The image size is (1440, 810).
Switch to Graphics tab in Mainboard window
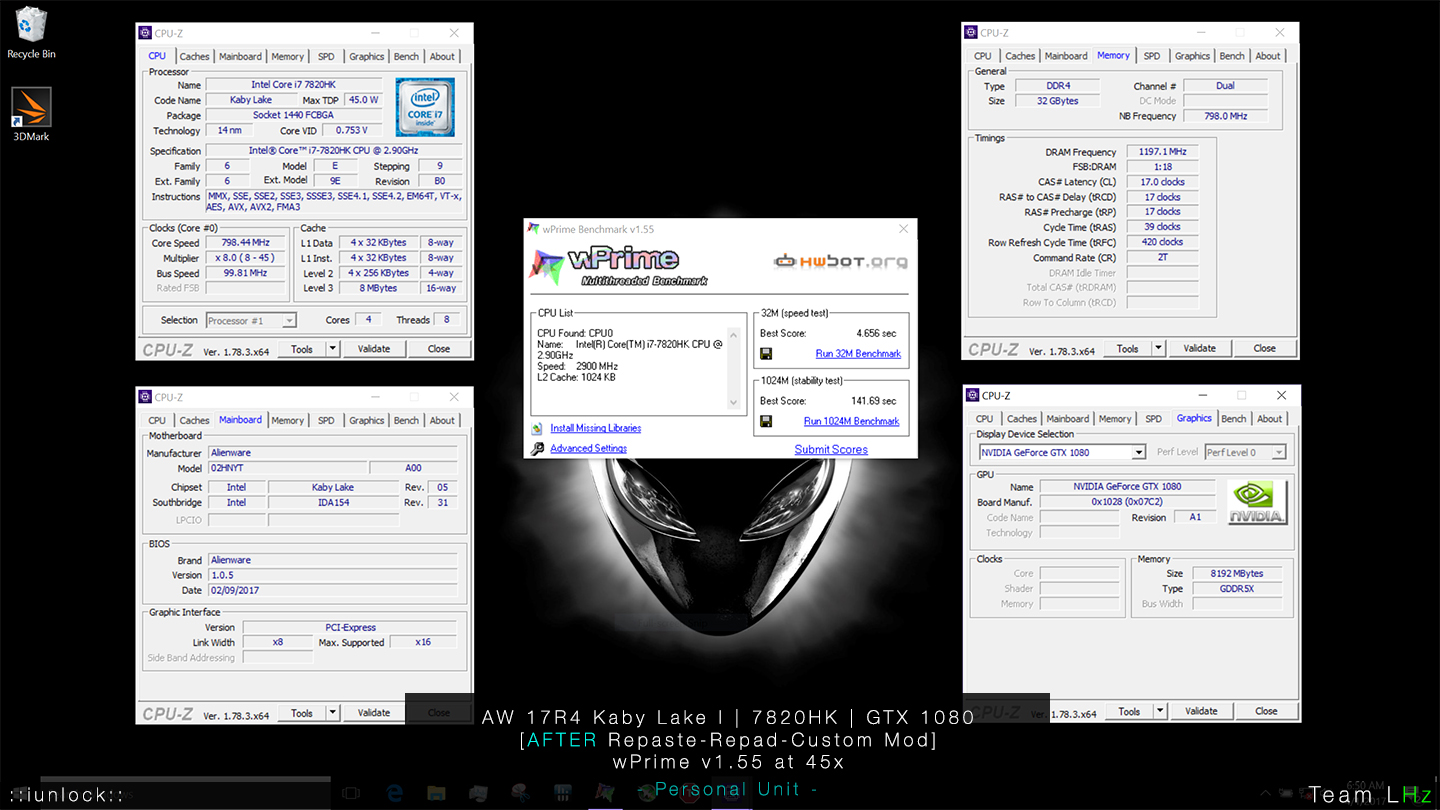(x=367, y=420)
